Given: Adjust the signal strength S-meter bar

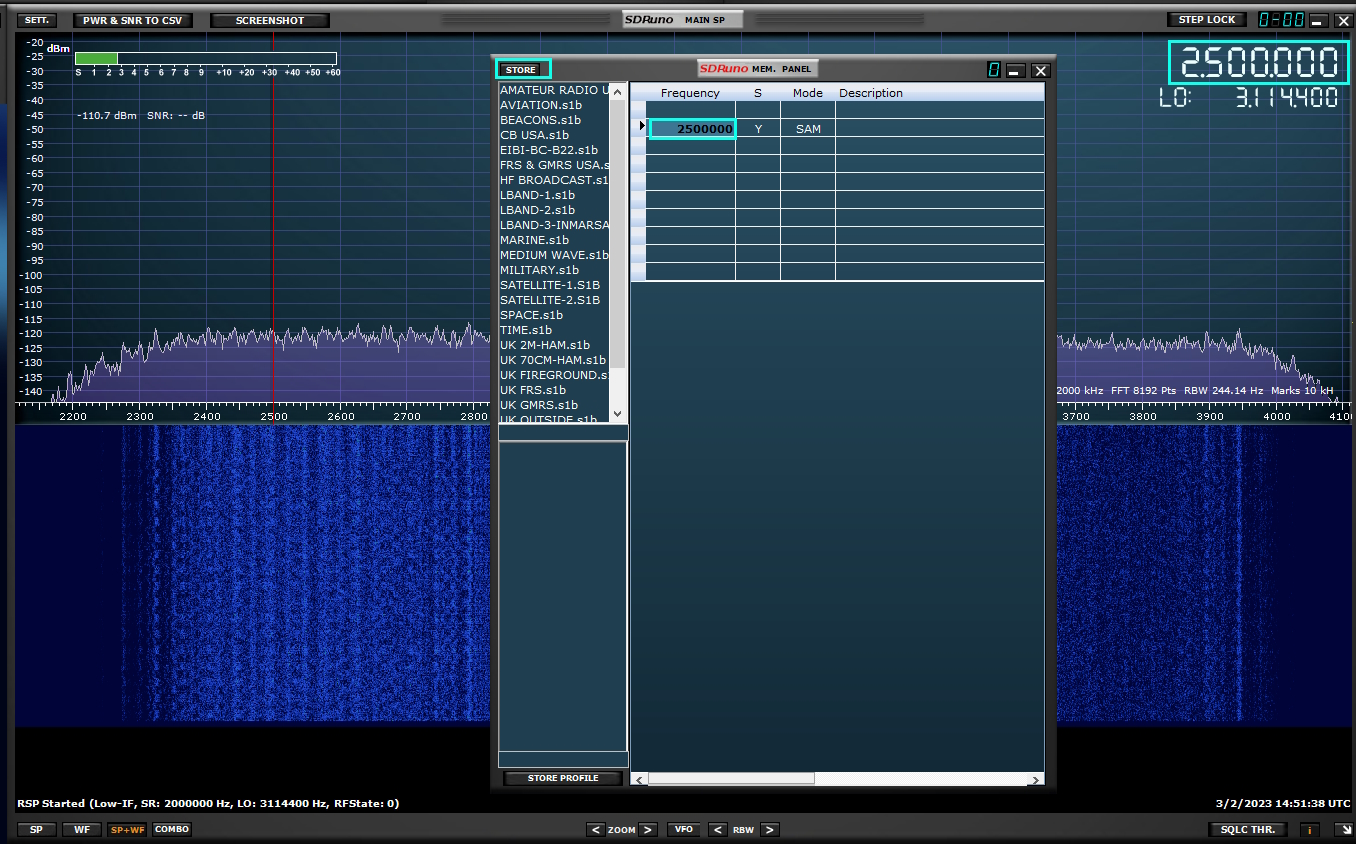Looking at the screenshot, I should point(205,57).
